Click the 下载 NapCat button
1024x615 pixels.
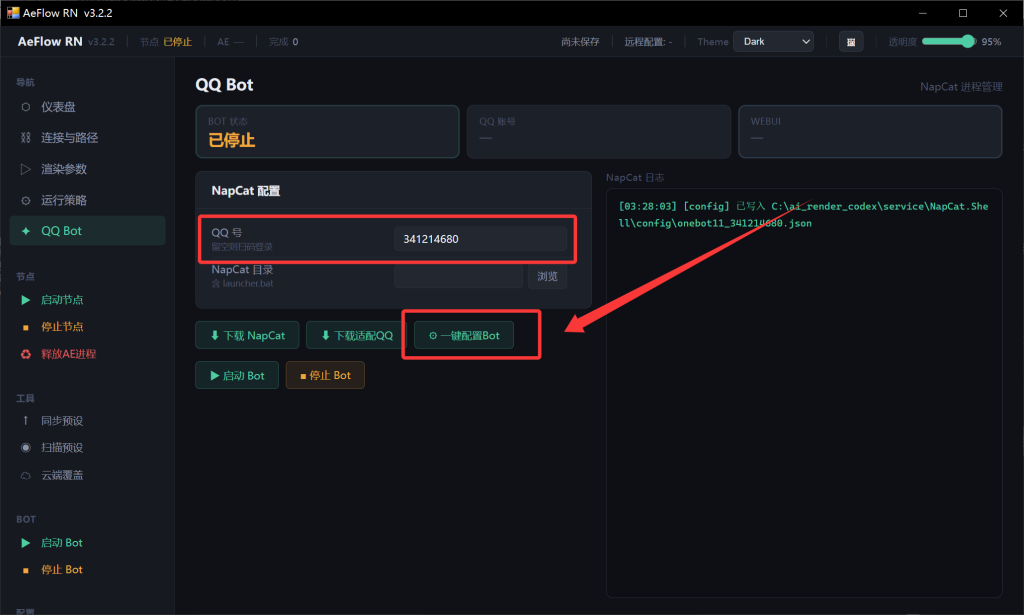(x=247, y=336)
